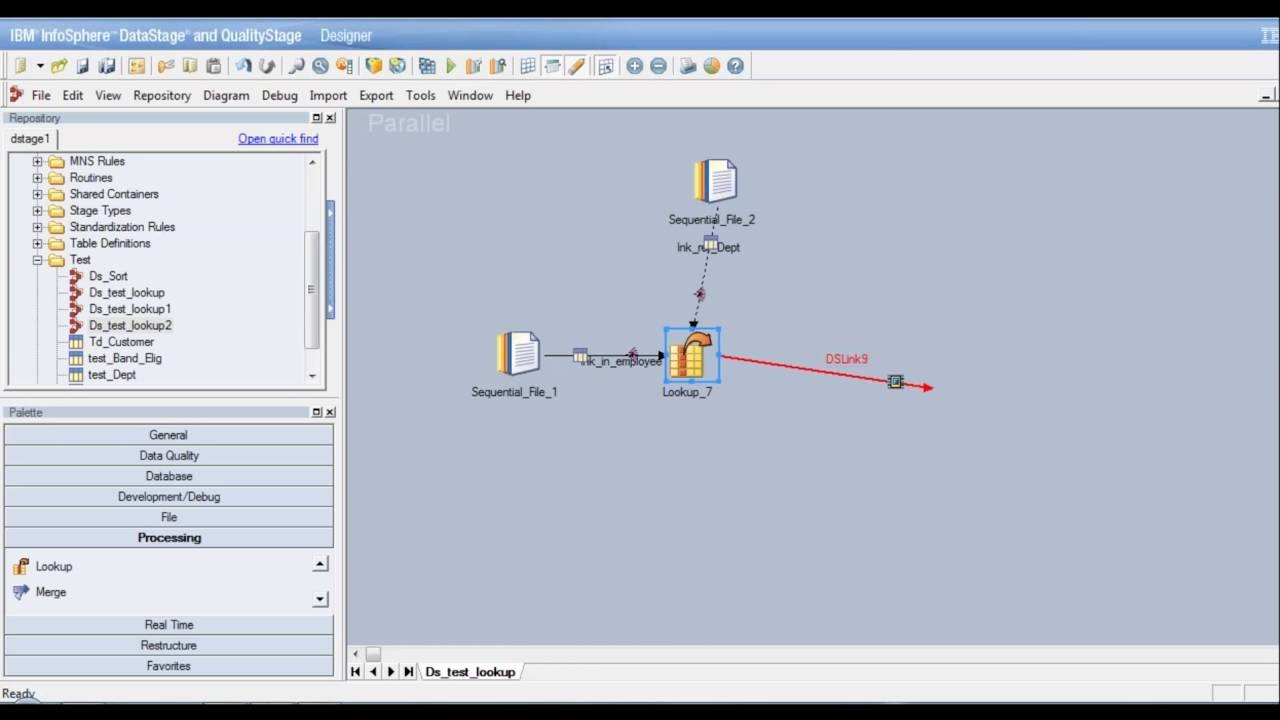
Task: Close the Palette panel
Action: point(330,412)
